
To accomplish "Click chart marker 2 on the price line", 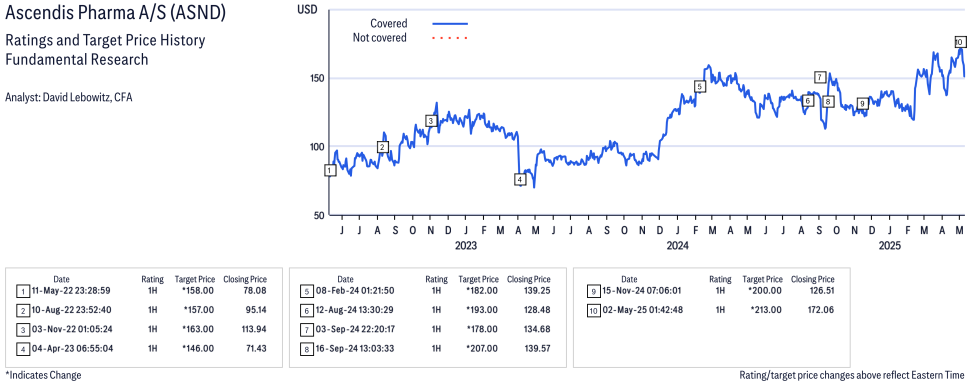I will (x=383, y=147).
